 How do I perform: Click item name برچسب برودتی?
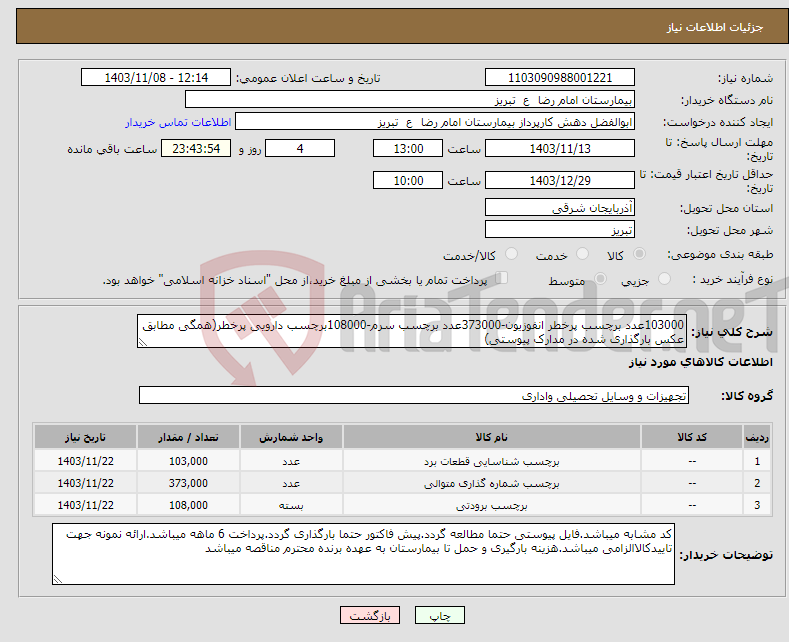492,506
